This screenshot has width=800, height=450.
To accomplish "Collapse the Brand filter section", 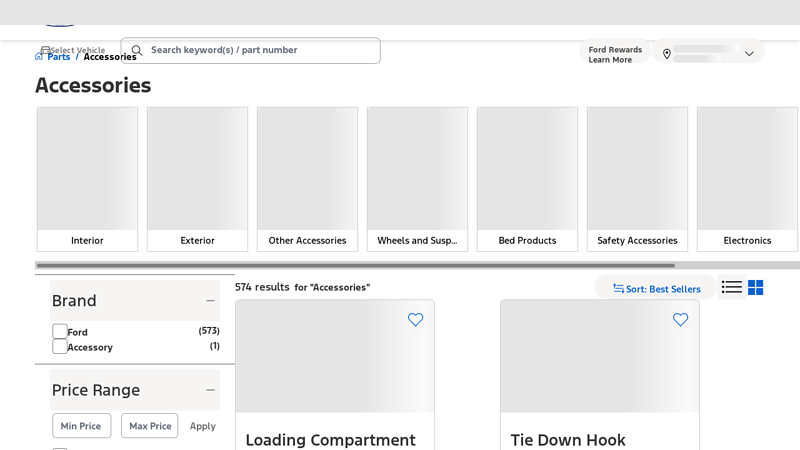I will [x=210, y=301].
